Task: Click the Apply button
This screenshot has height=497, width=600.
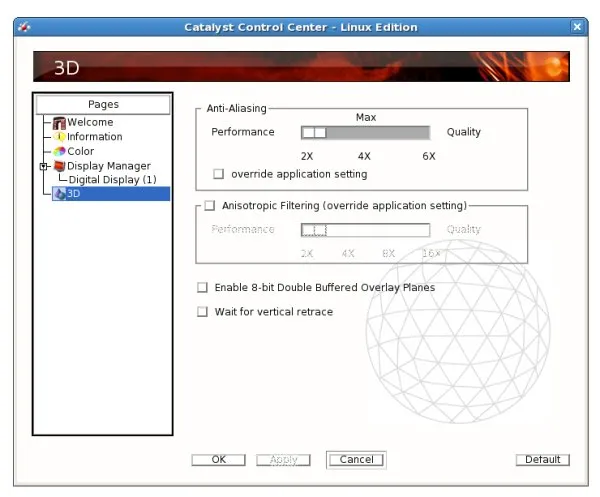Action: point(284,460)
